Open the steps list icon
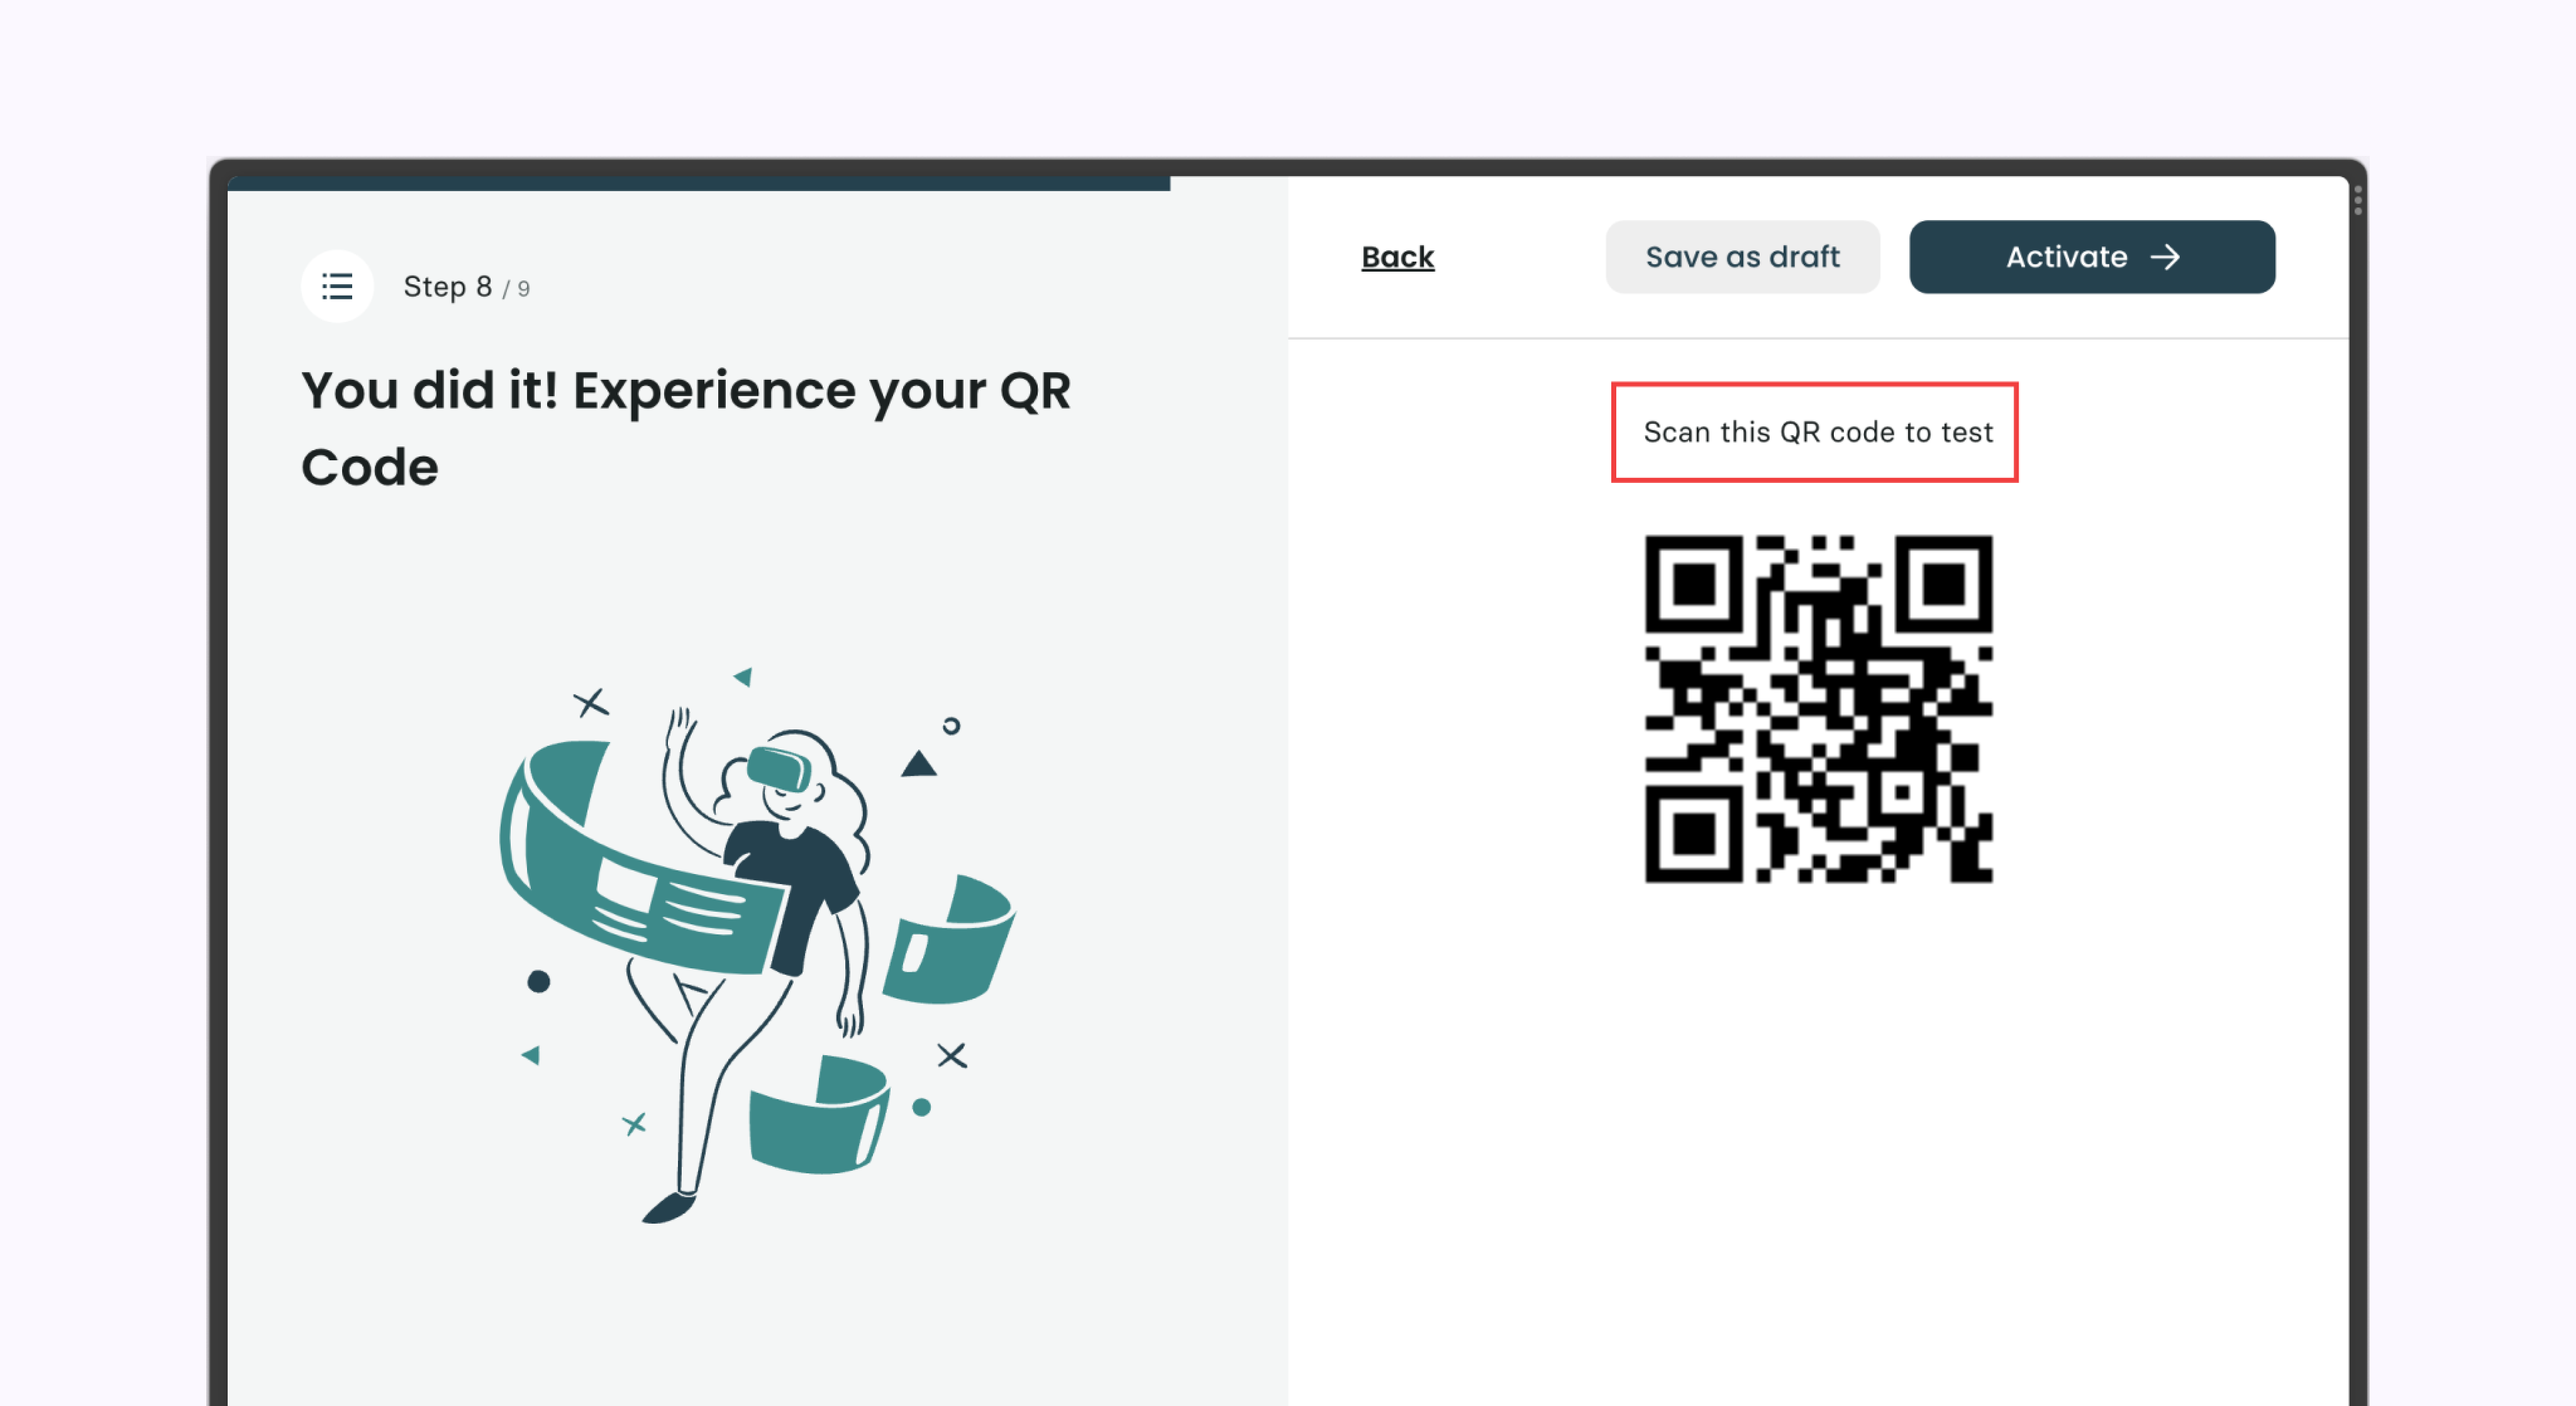The width and height of the screenshot is (2576, 1406). coord(337,286)
